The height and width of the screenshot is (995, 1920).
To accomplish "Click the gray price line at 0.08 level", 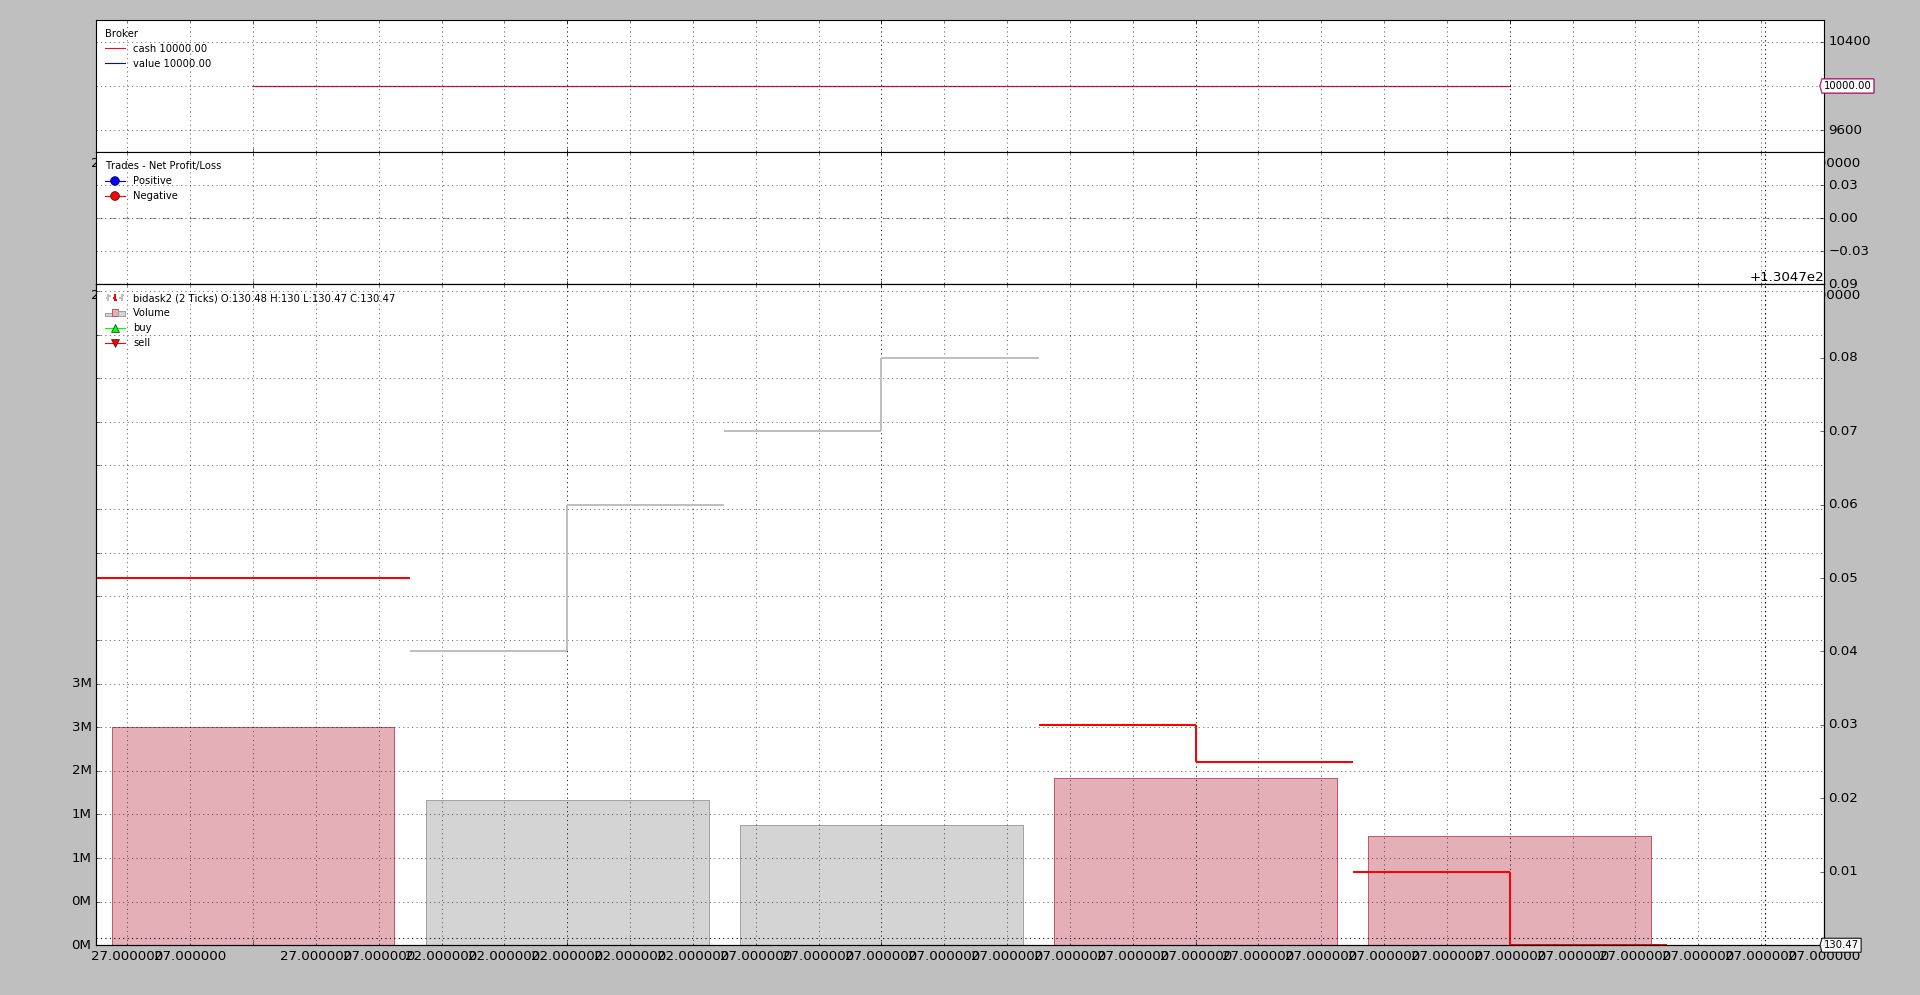I will 960,358.
